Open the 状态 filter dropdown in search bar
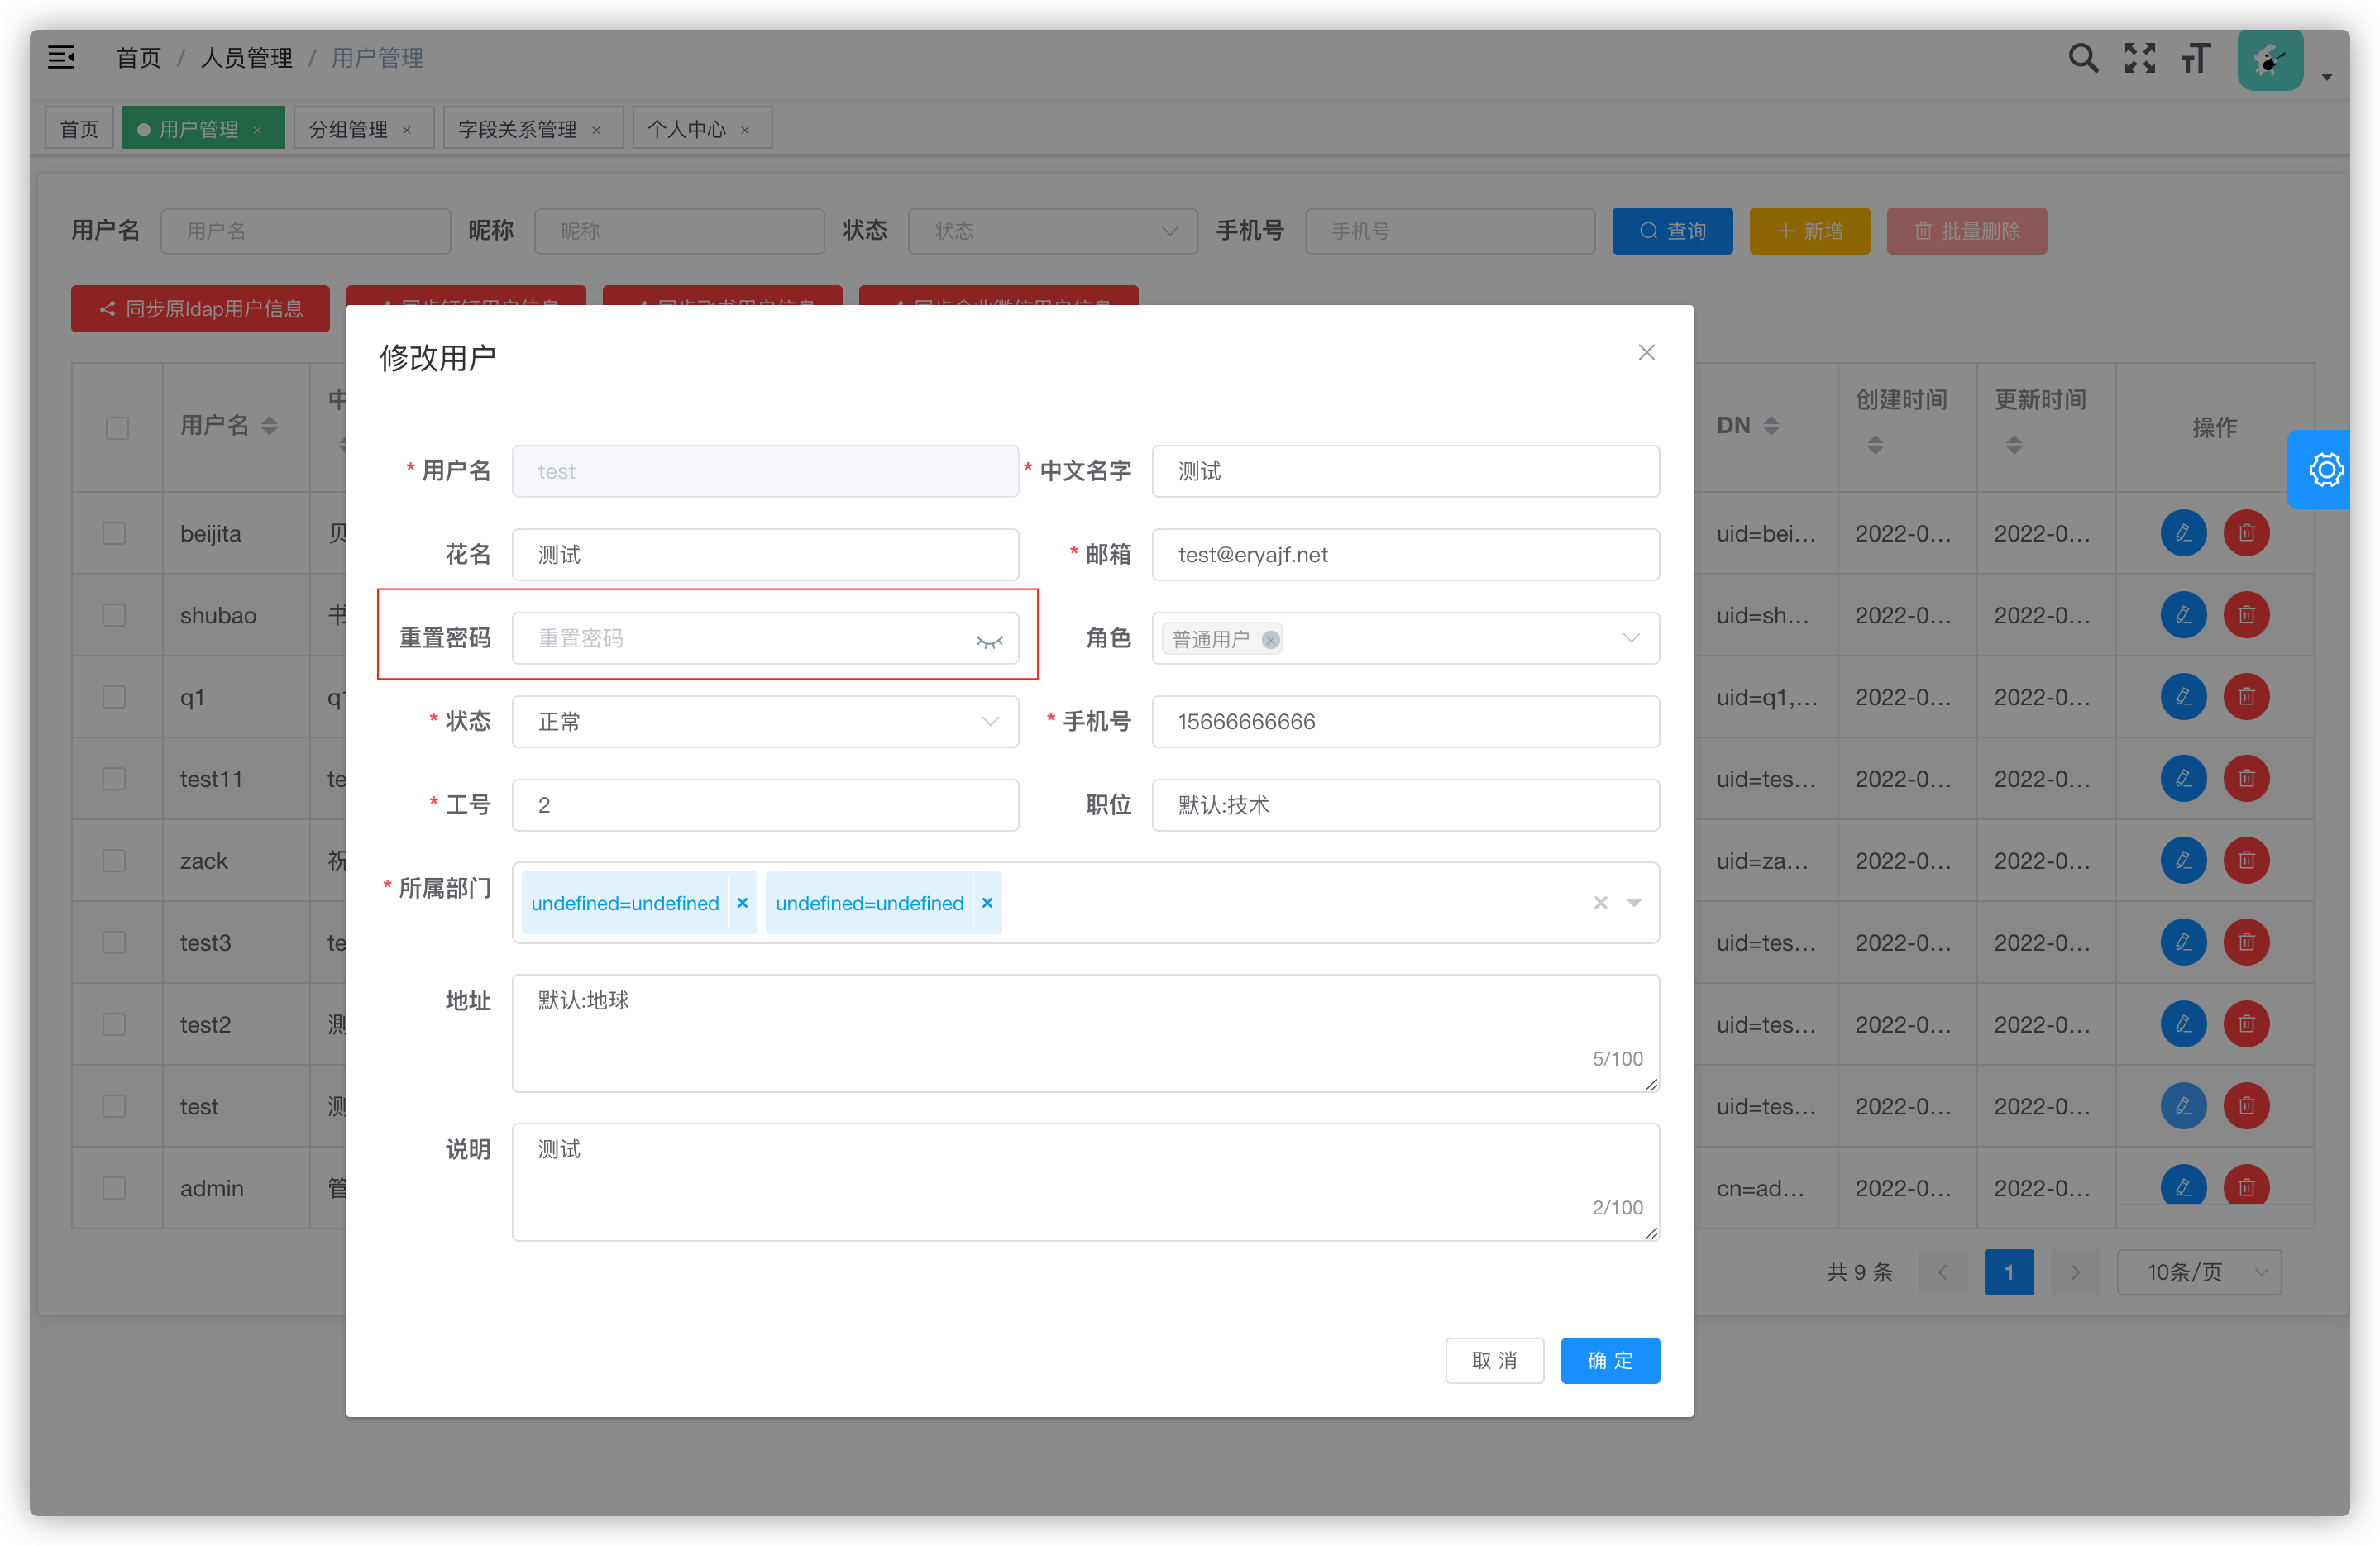The width and height of the screenshot is (2380, 1546). tap(1052, 231)
